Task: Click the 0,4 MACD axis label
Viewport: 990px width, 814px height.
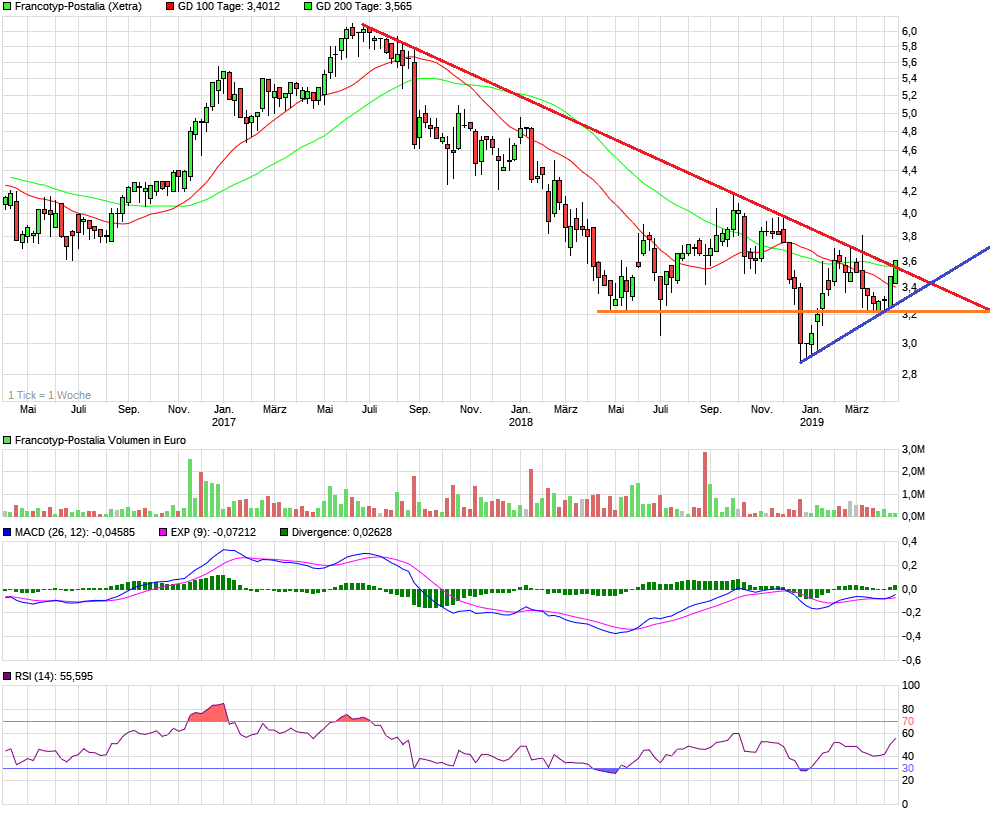Action: 909,542
